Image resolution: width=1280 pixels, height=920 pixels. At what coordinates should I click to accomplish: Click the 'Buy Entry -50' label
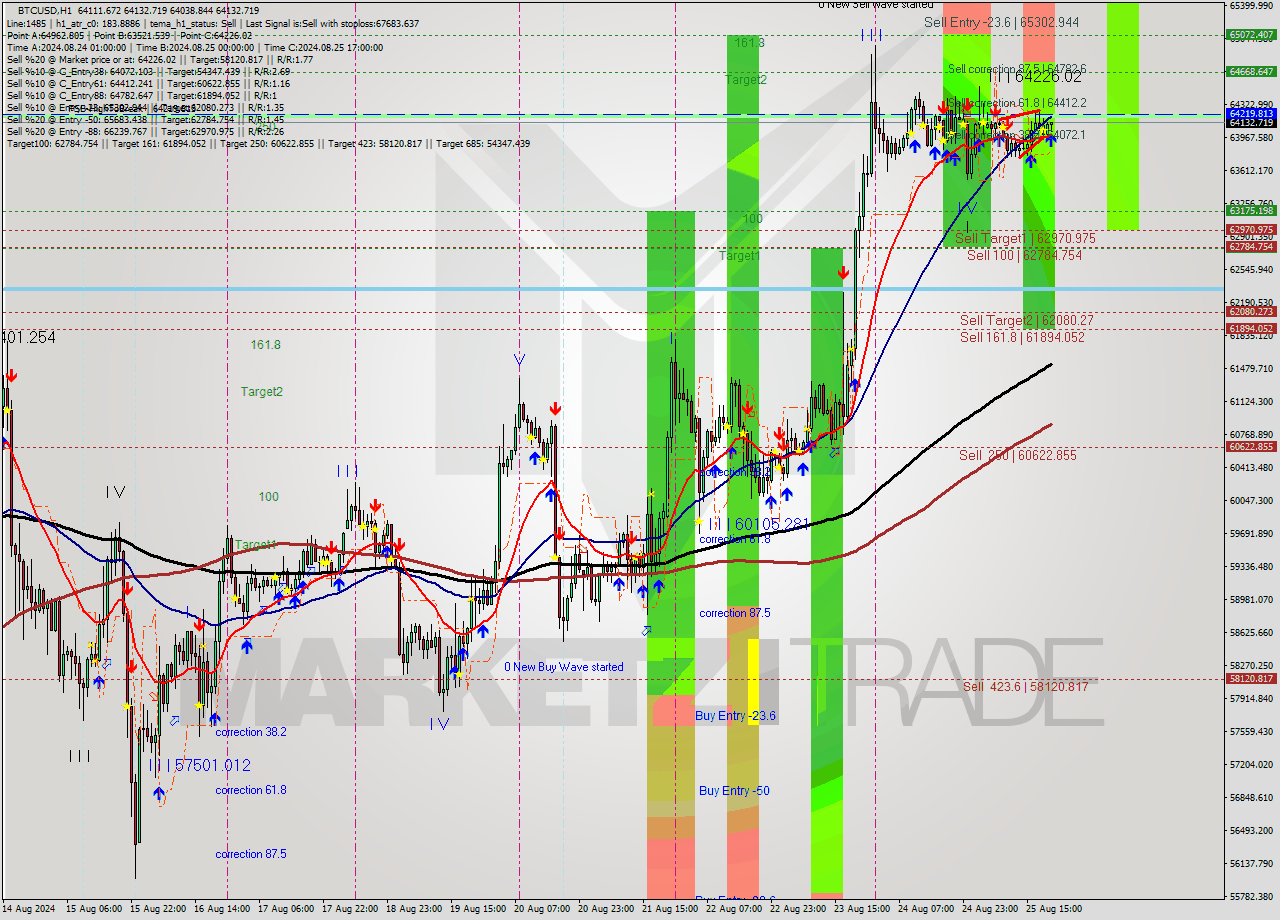coord(734,791)
